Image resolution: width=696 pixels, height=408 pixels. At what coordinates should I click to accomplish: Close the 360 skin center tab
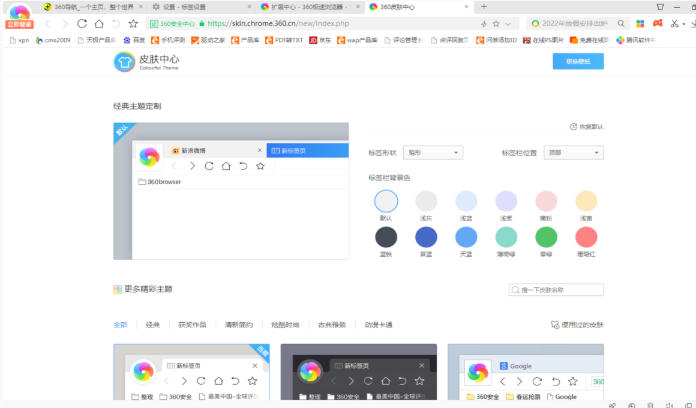467,7
